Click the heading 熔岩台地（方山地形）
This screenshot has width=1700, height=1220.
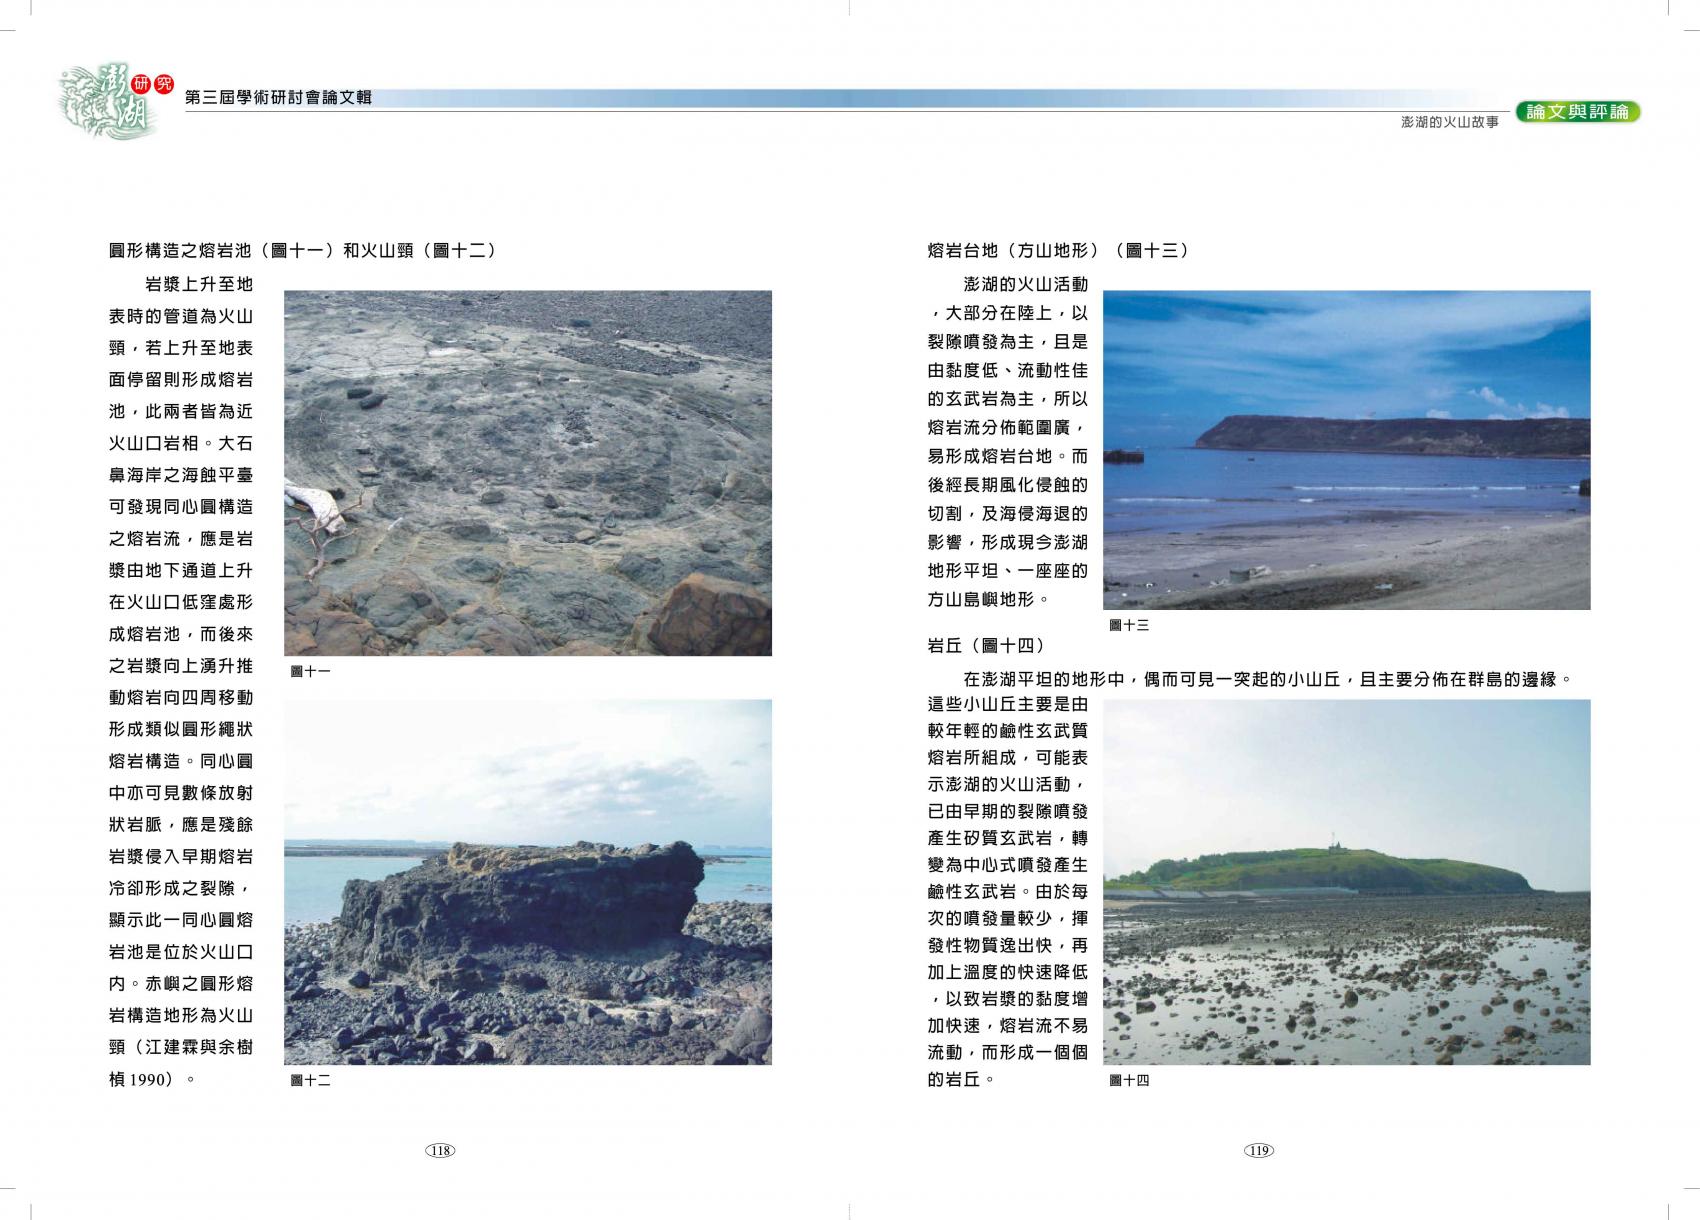click(1058, 250)
